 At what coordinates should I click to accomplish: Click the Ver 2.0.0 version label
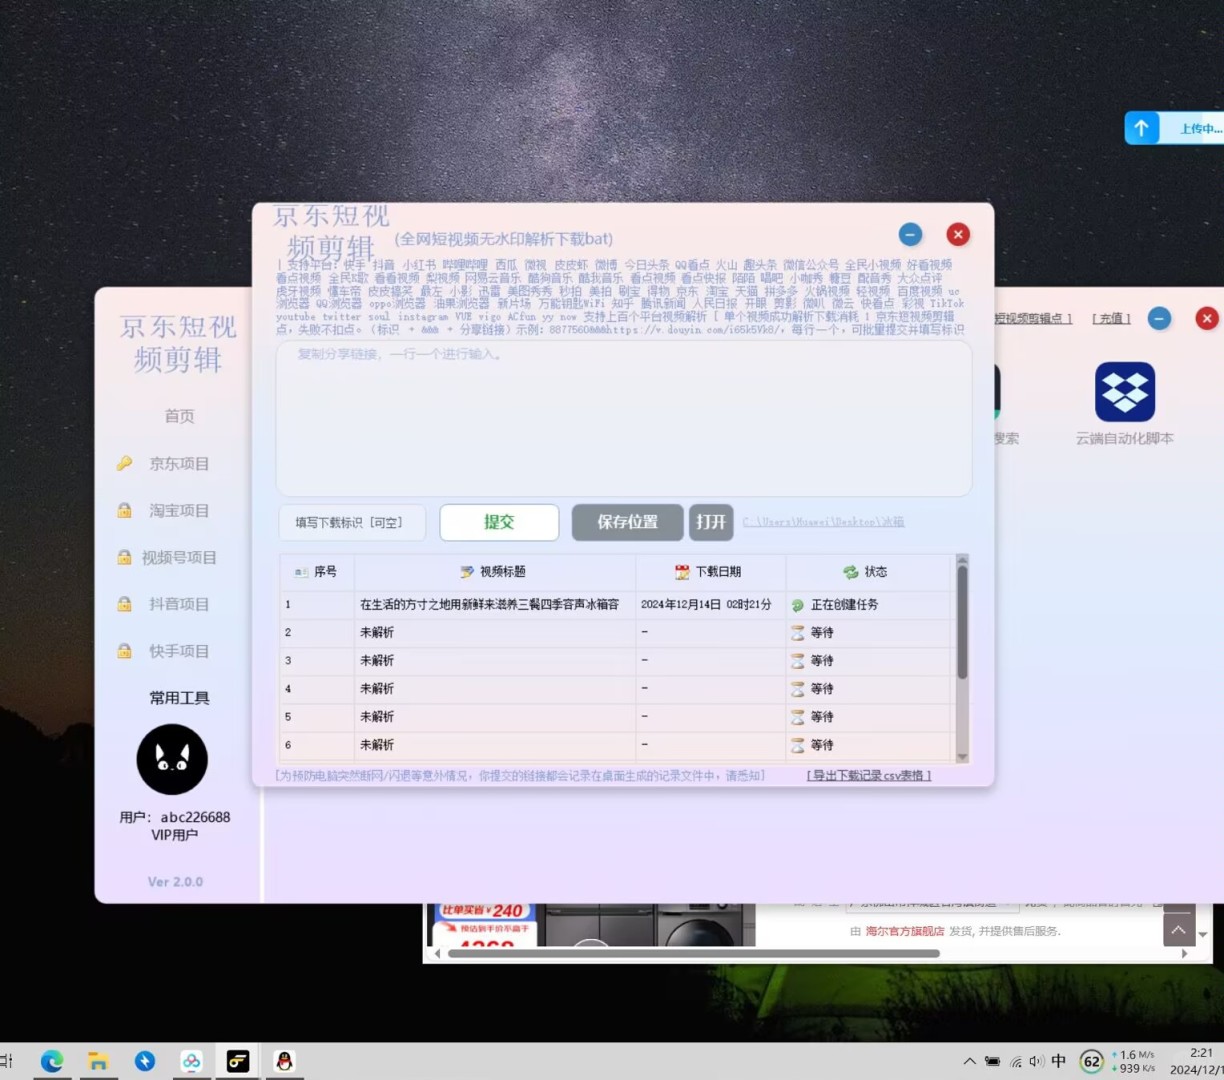pos(175,882)
